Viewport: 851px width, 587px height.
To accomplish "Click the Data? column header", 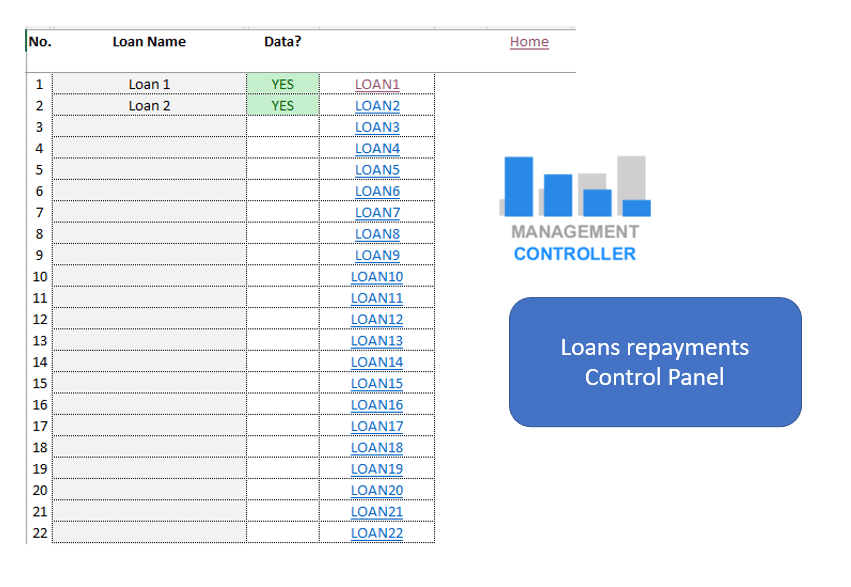I will [283, 42].
